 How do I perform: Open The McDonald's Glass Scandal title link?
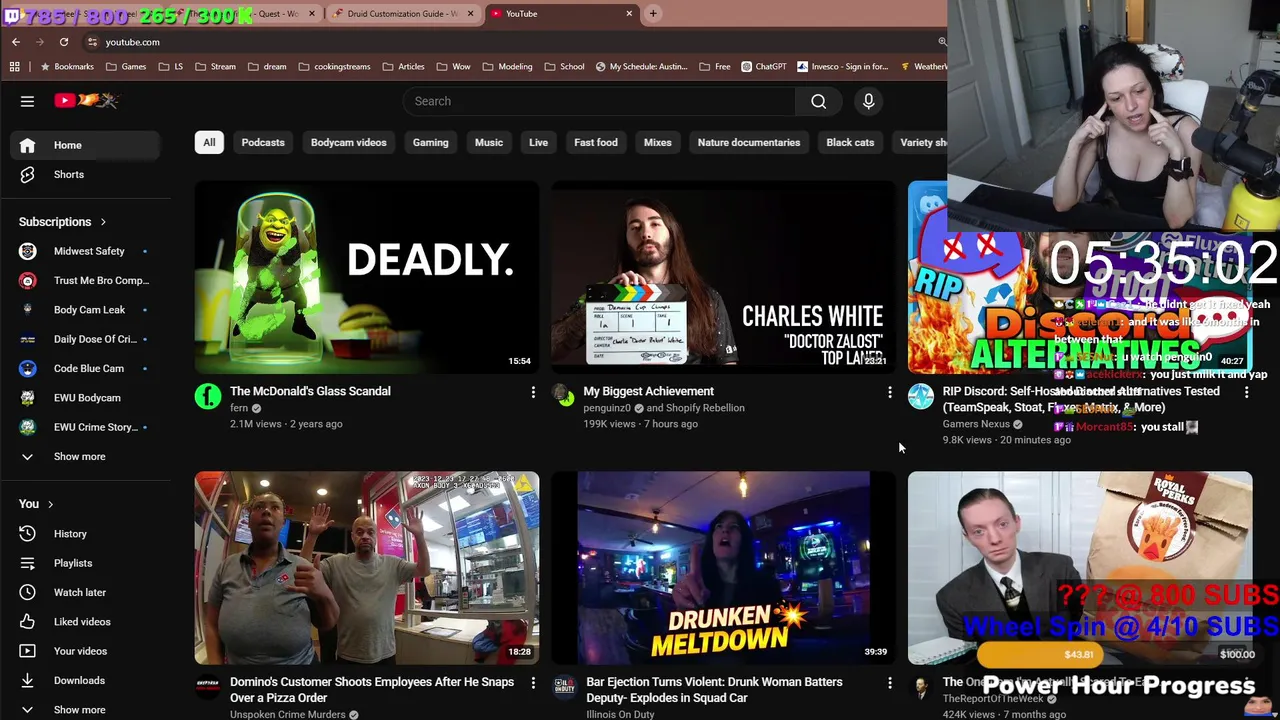click(x=310, y=391)
